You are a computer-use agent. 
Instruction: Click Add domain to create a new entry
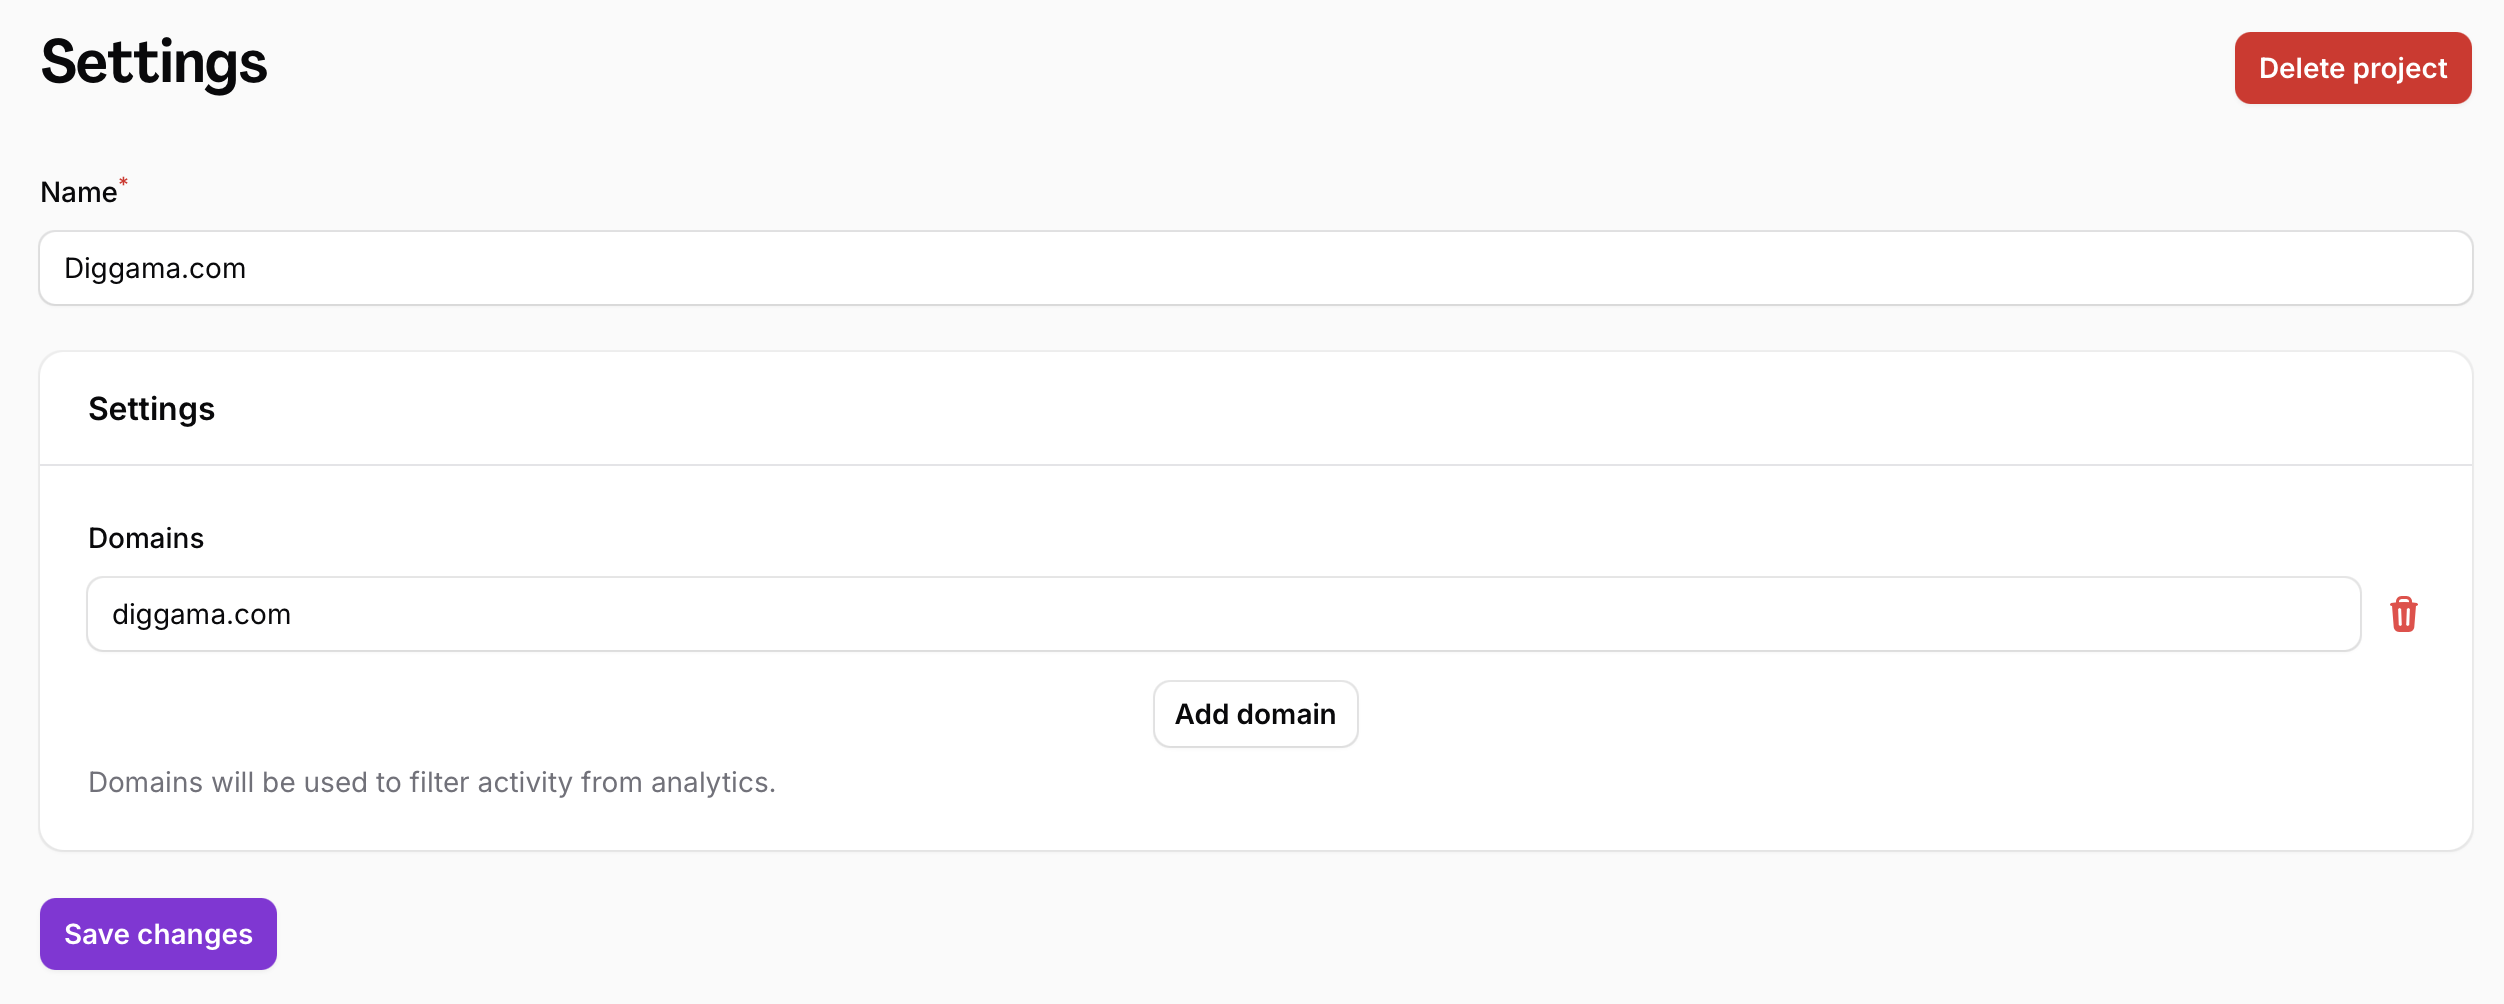click(x=1255, y=713)
